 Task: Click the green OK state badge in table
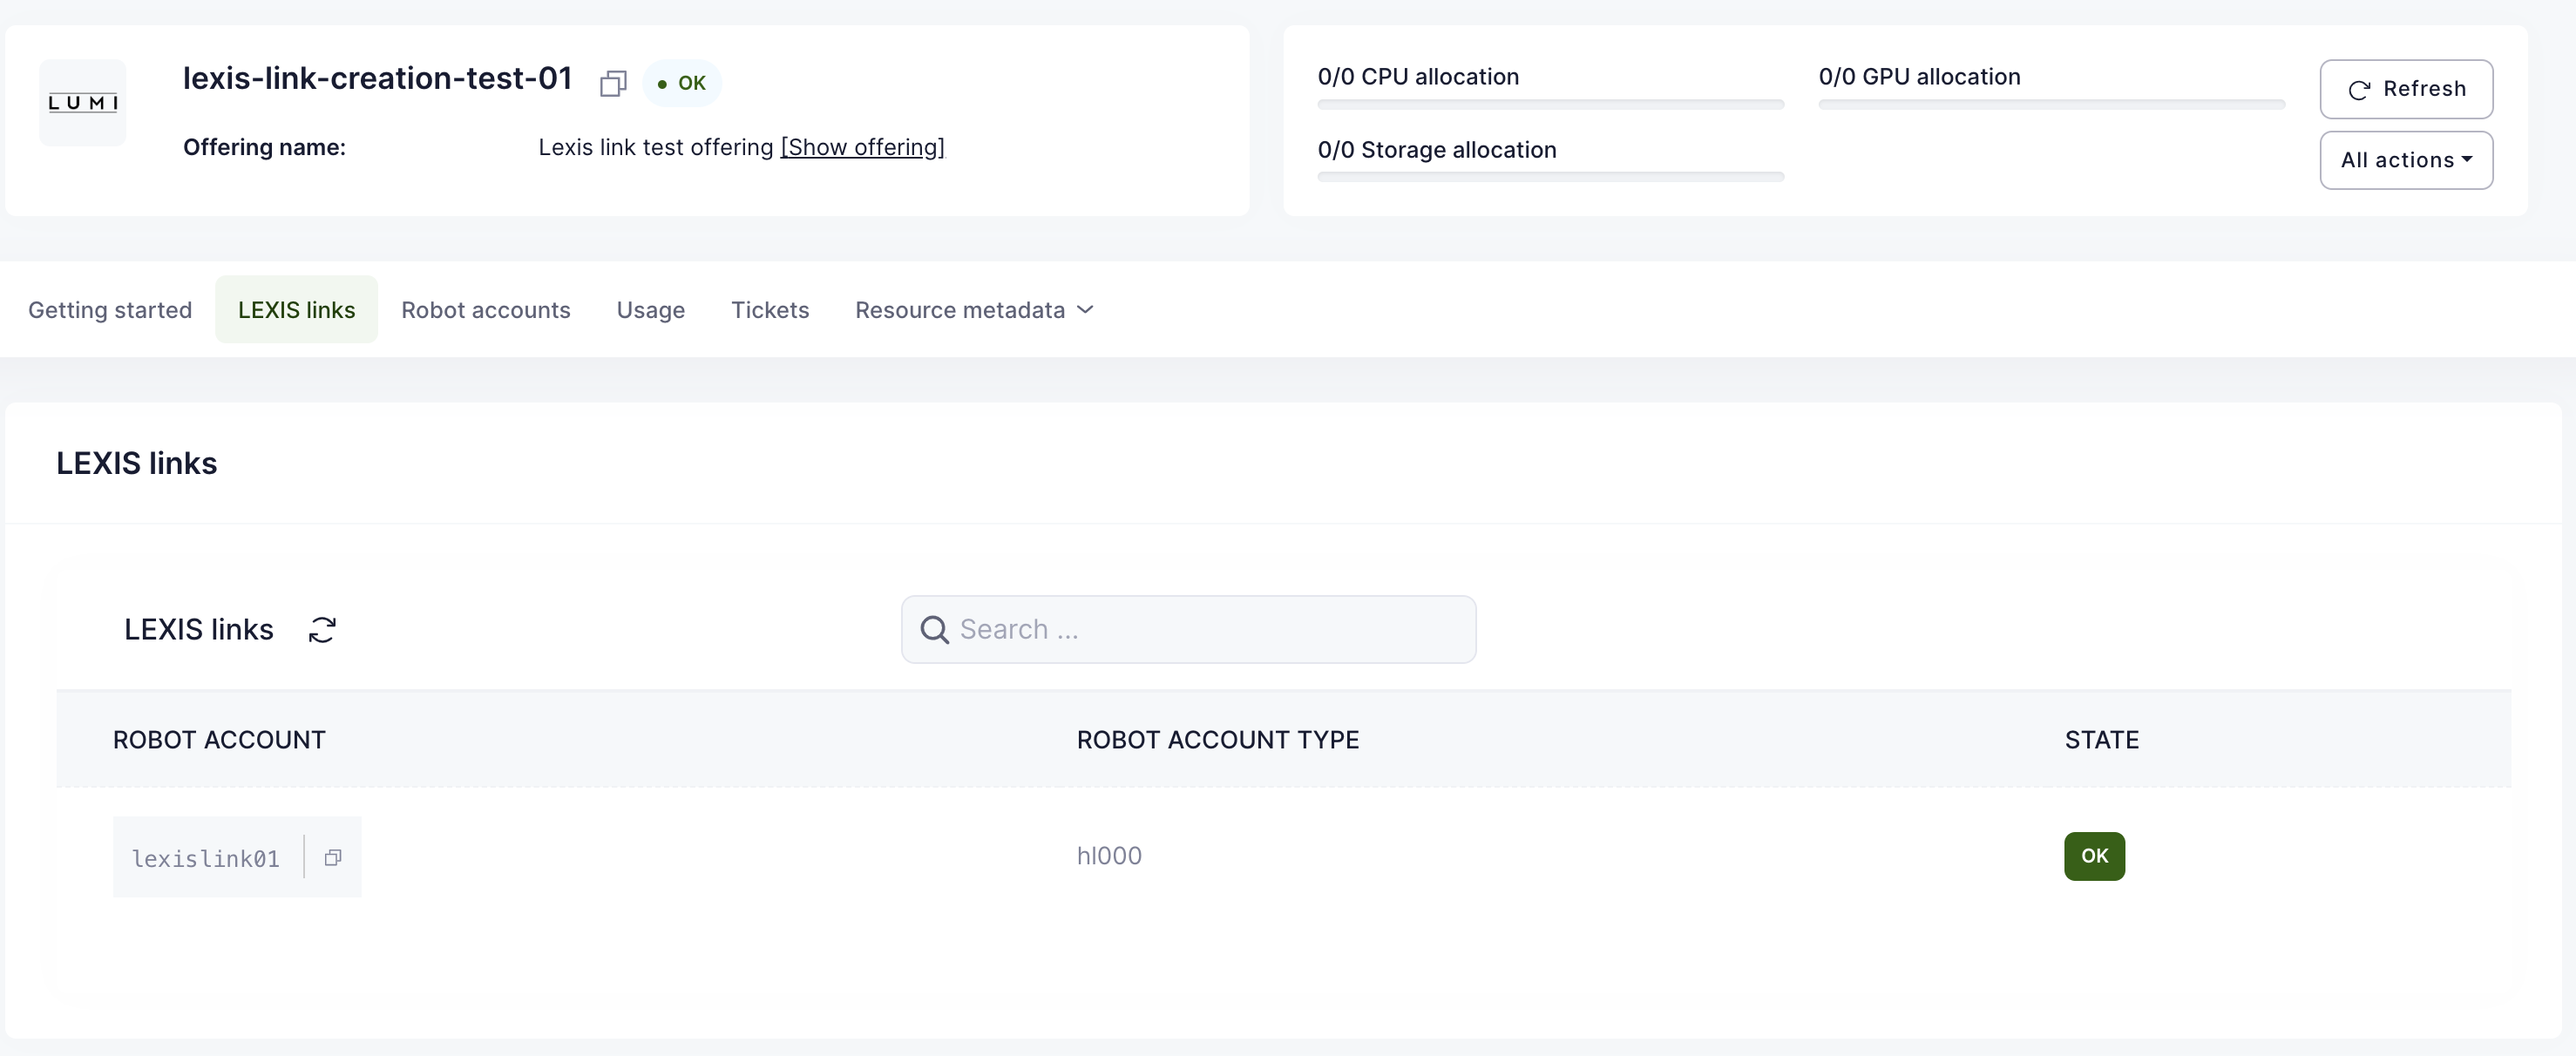click(x=2094, y=857)
